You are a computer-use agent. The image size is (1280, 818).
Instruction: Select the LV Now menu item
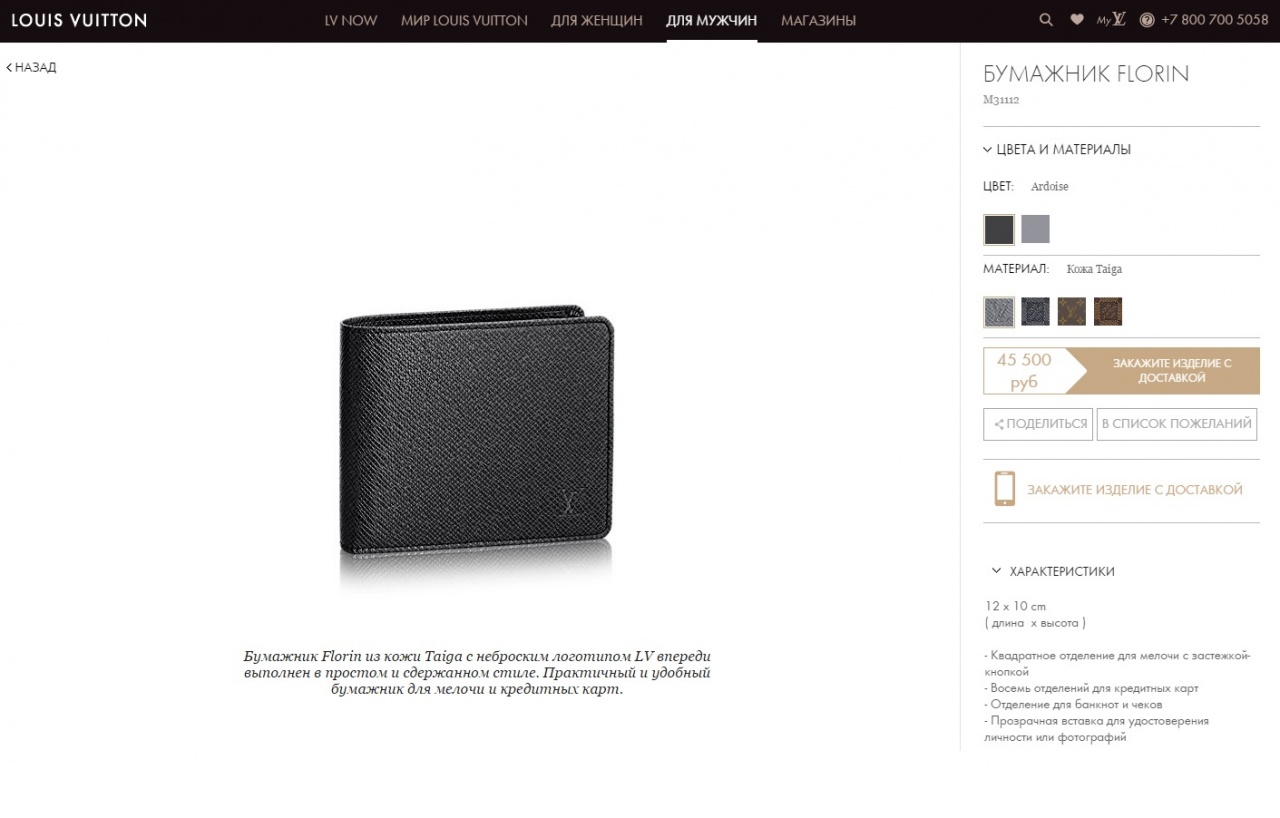pos(351,20)
